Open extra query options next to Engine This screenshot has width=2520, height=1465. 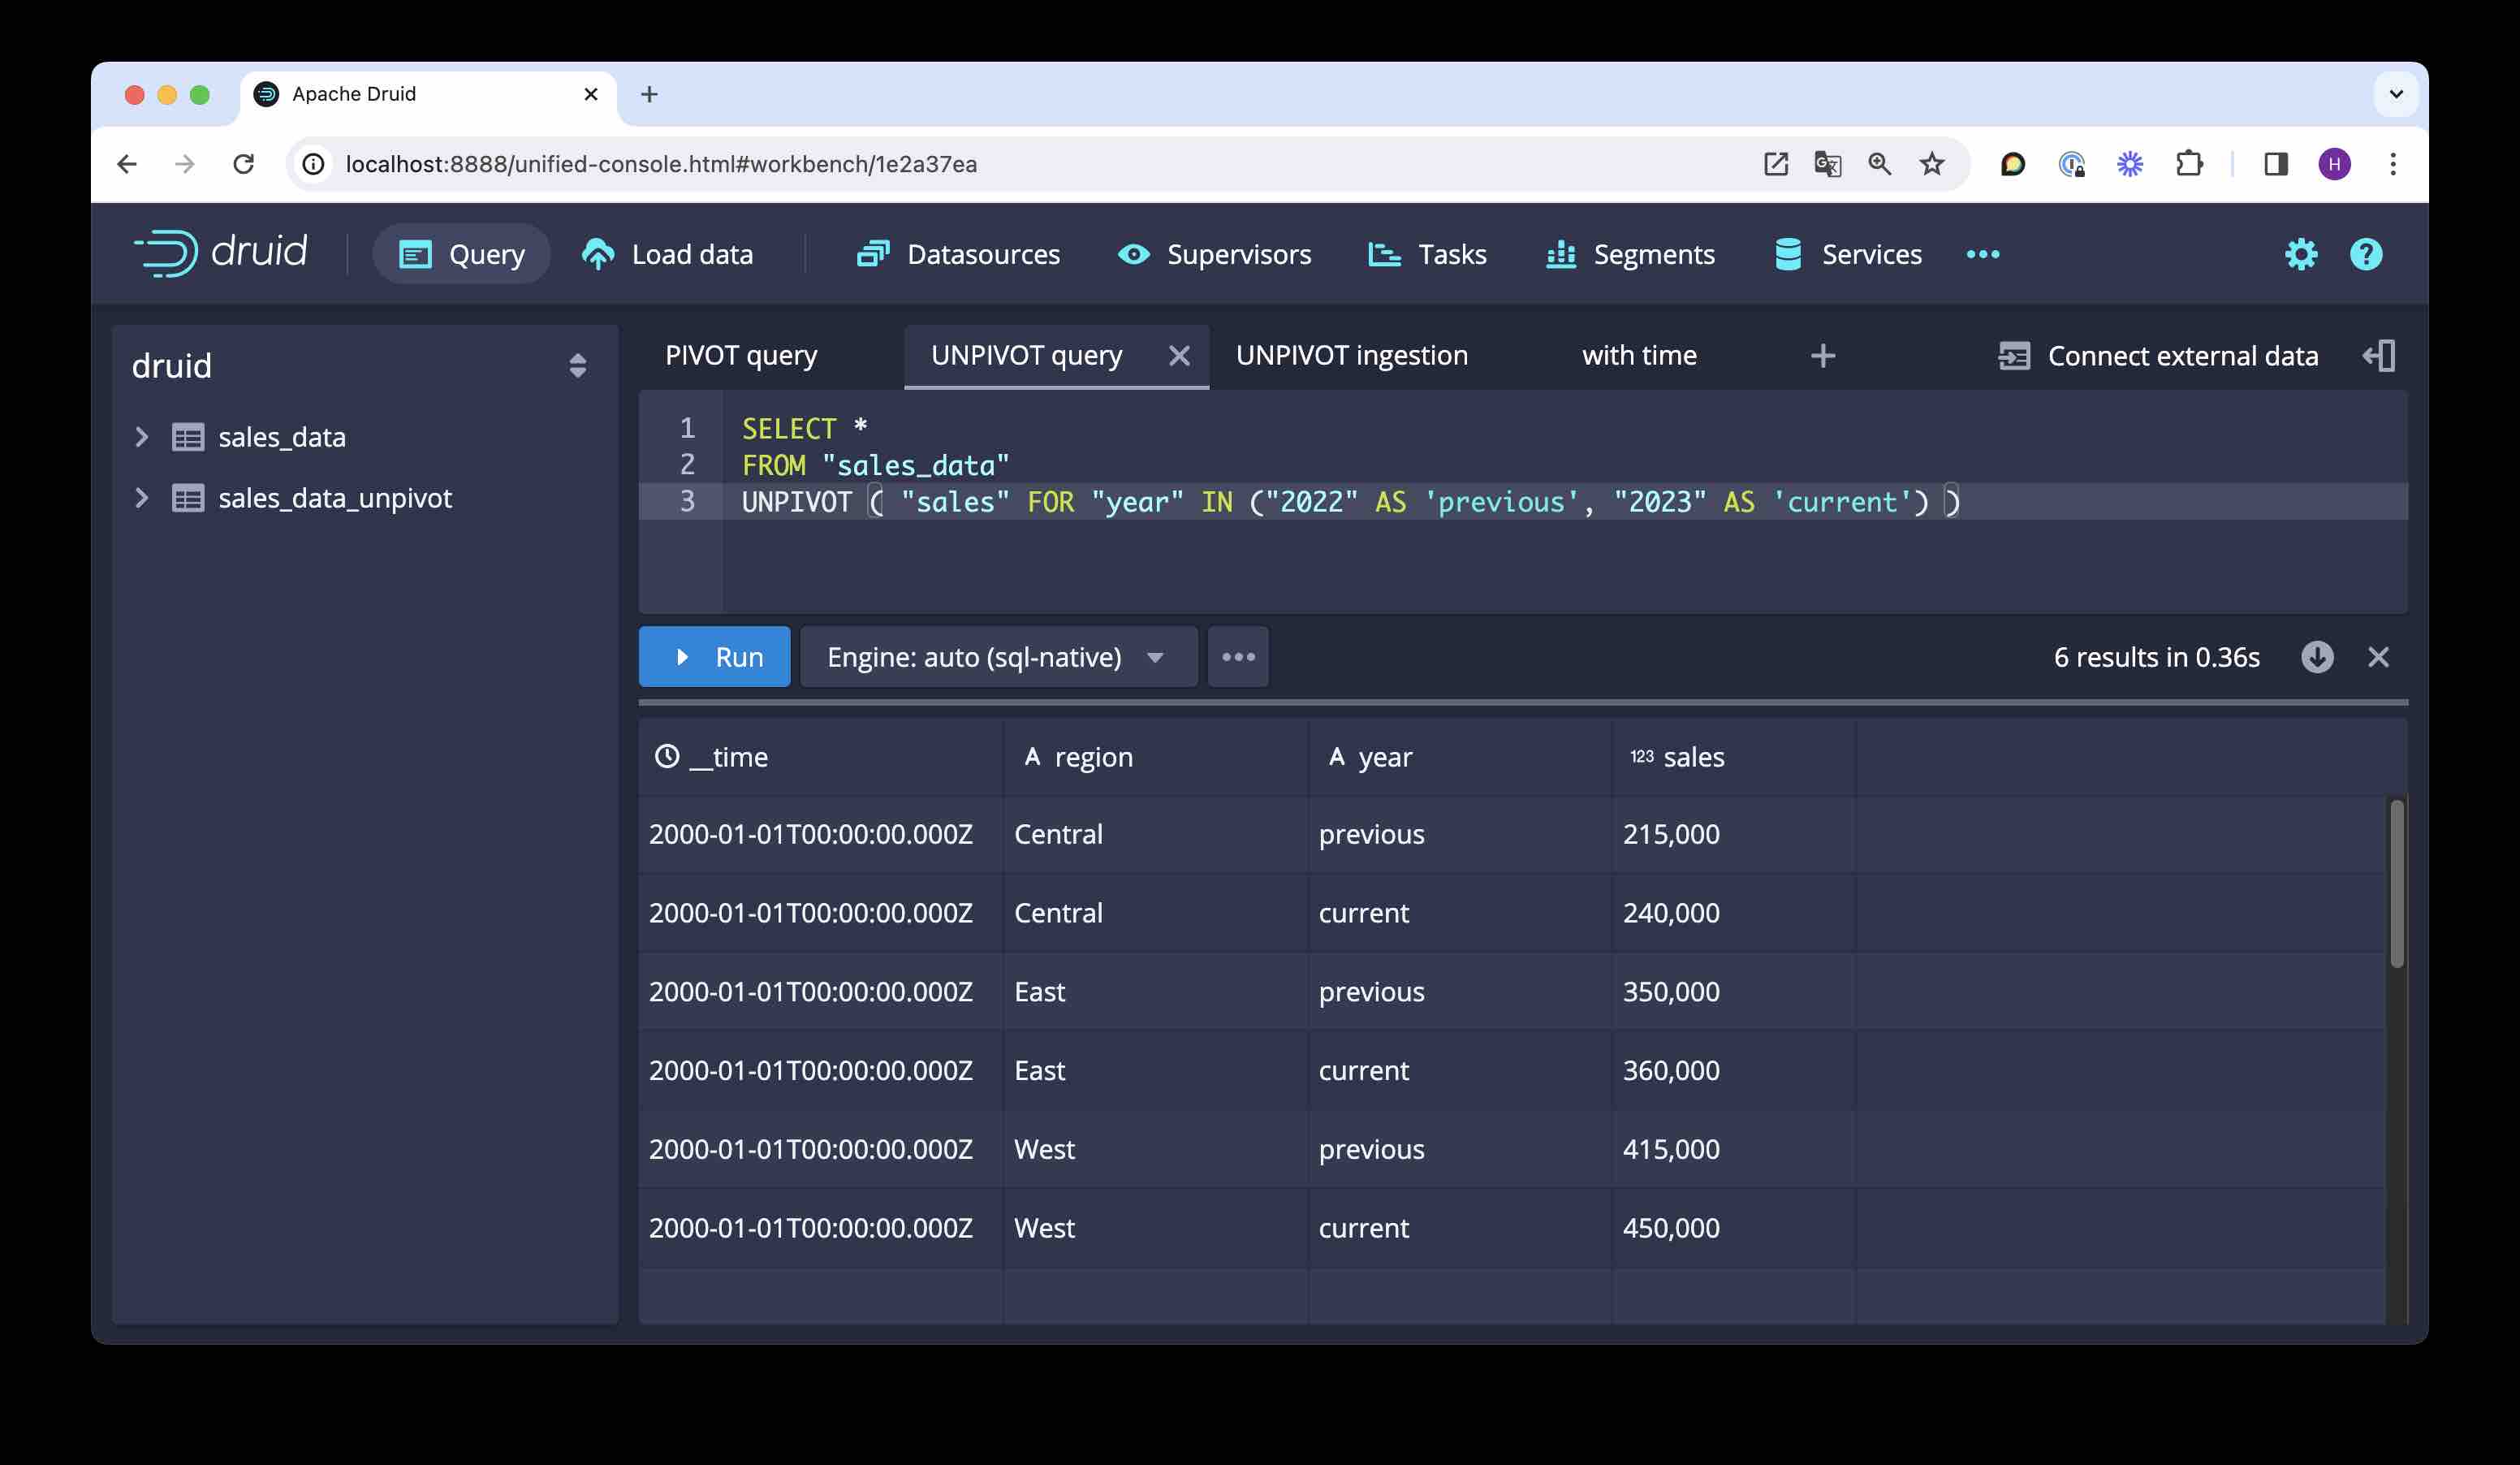pyautogui.click(x=1239, y=657)
